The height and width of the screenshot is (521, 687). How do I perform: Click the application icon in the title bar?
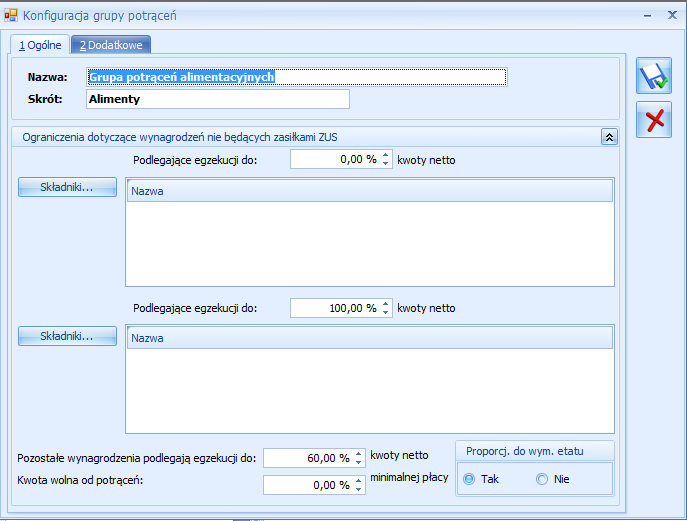click(x=11, y=16)
